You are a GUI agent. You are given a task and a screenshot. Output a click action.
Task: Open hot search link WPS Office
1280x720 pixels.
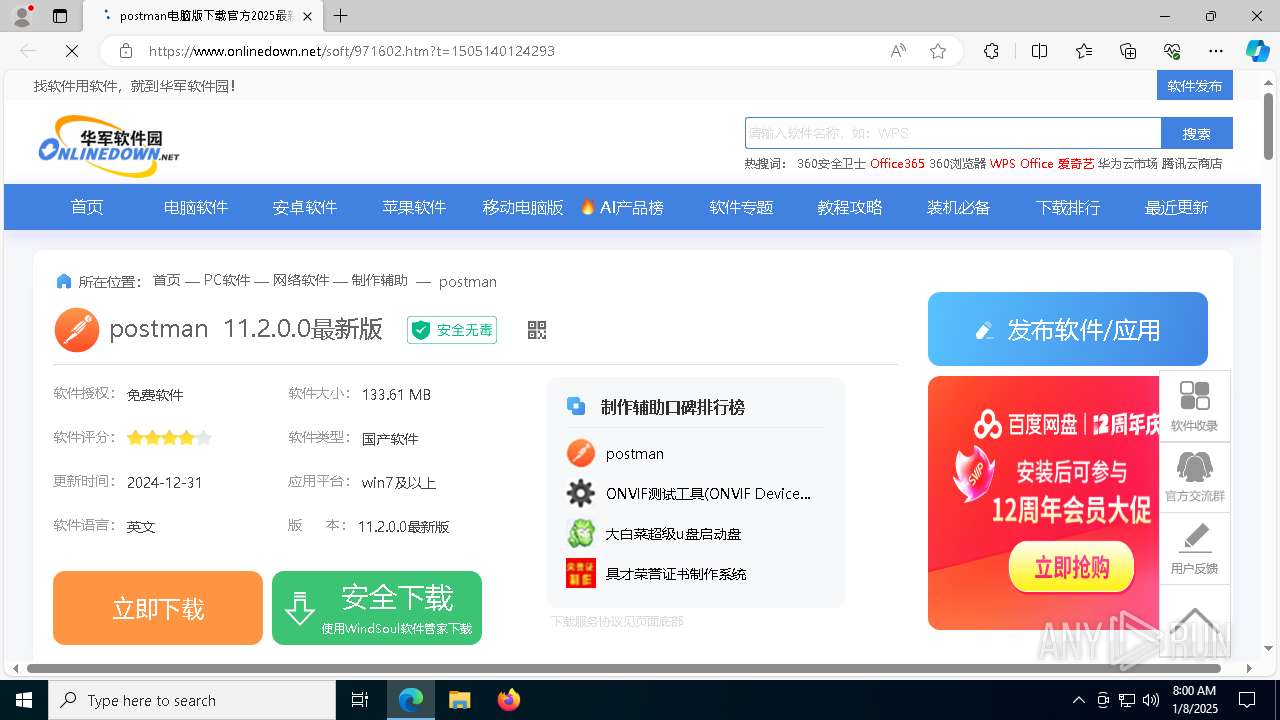(1022, 164)
